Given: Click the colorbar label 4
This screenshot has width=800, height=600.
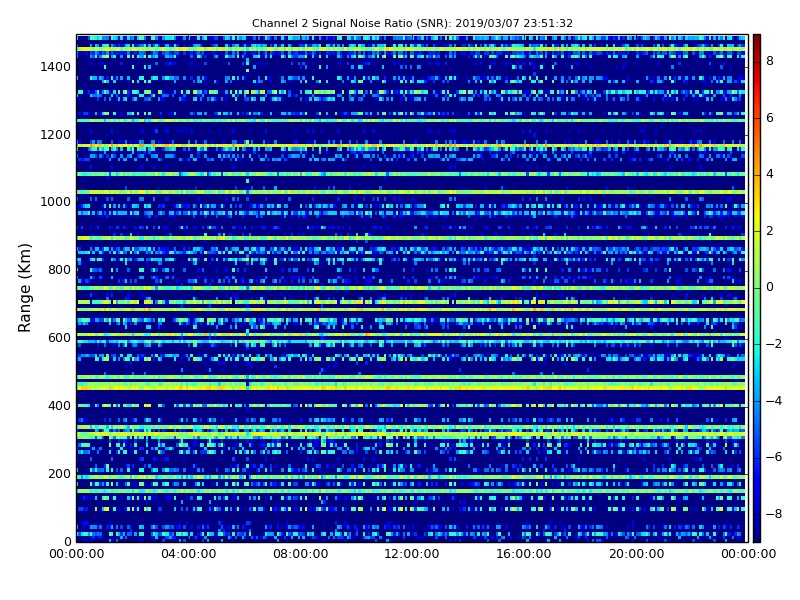Looking at the screenshot, I should click(770, 174).
